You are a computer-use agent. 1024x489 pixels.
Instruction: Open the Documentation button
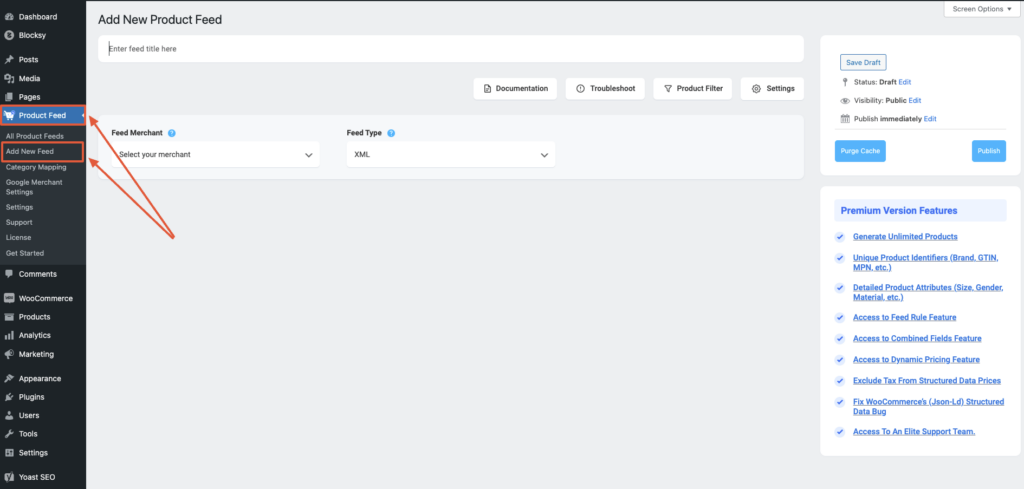pyautogui.click(x=515, y=89)
